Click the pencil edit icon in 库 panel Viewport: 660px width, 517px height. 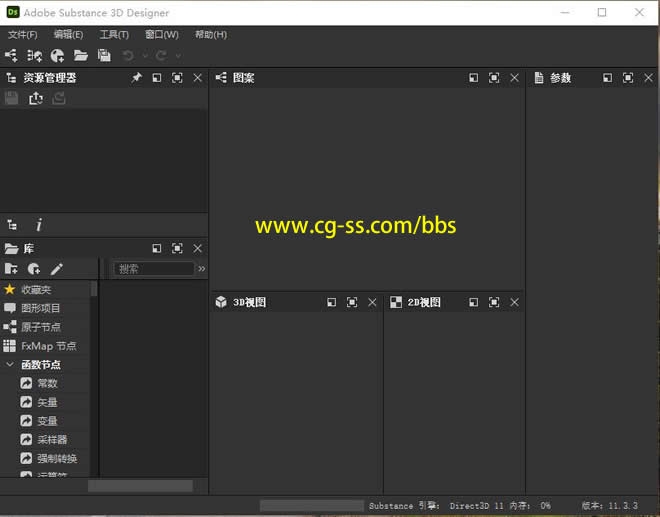[57, 269]
